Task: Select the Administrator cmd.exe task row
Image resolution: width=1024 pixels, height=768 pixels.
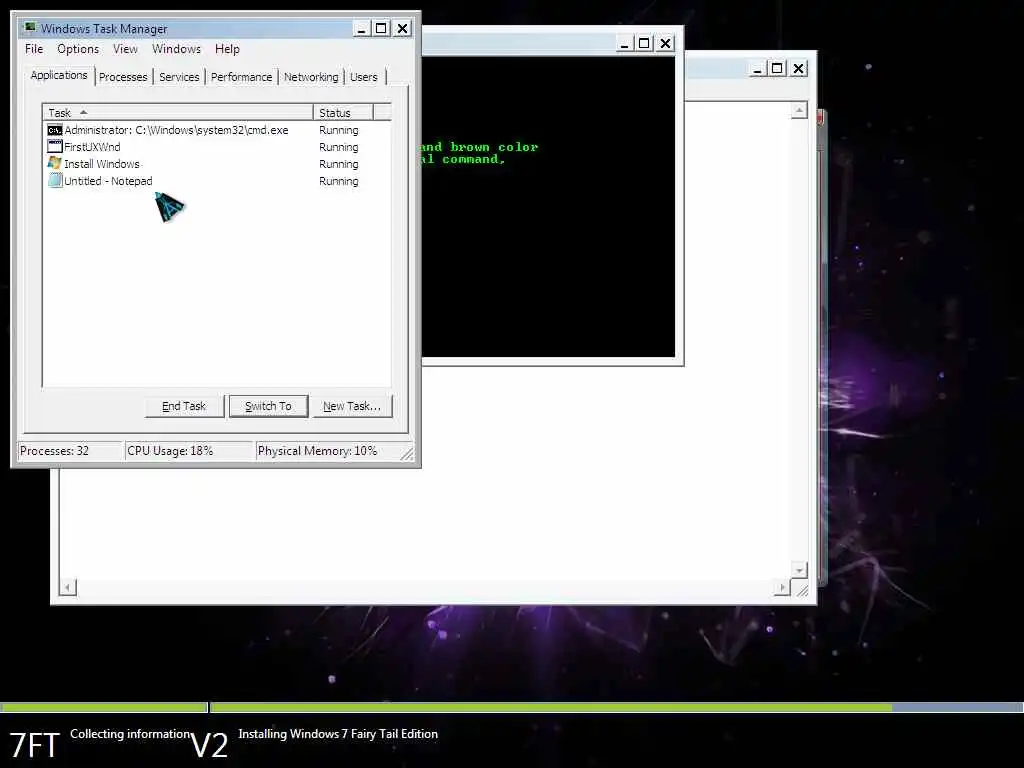Action: [x=217, y=130]
